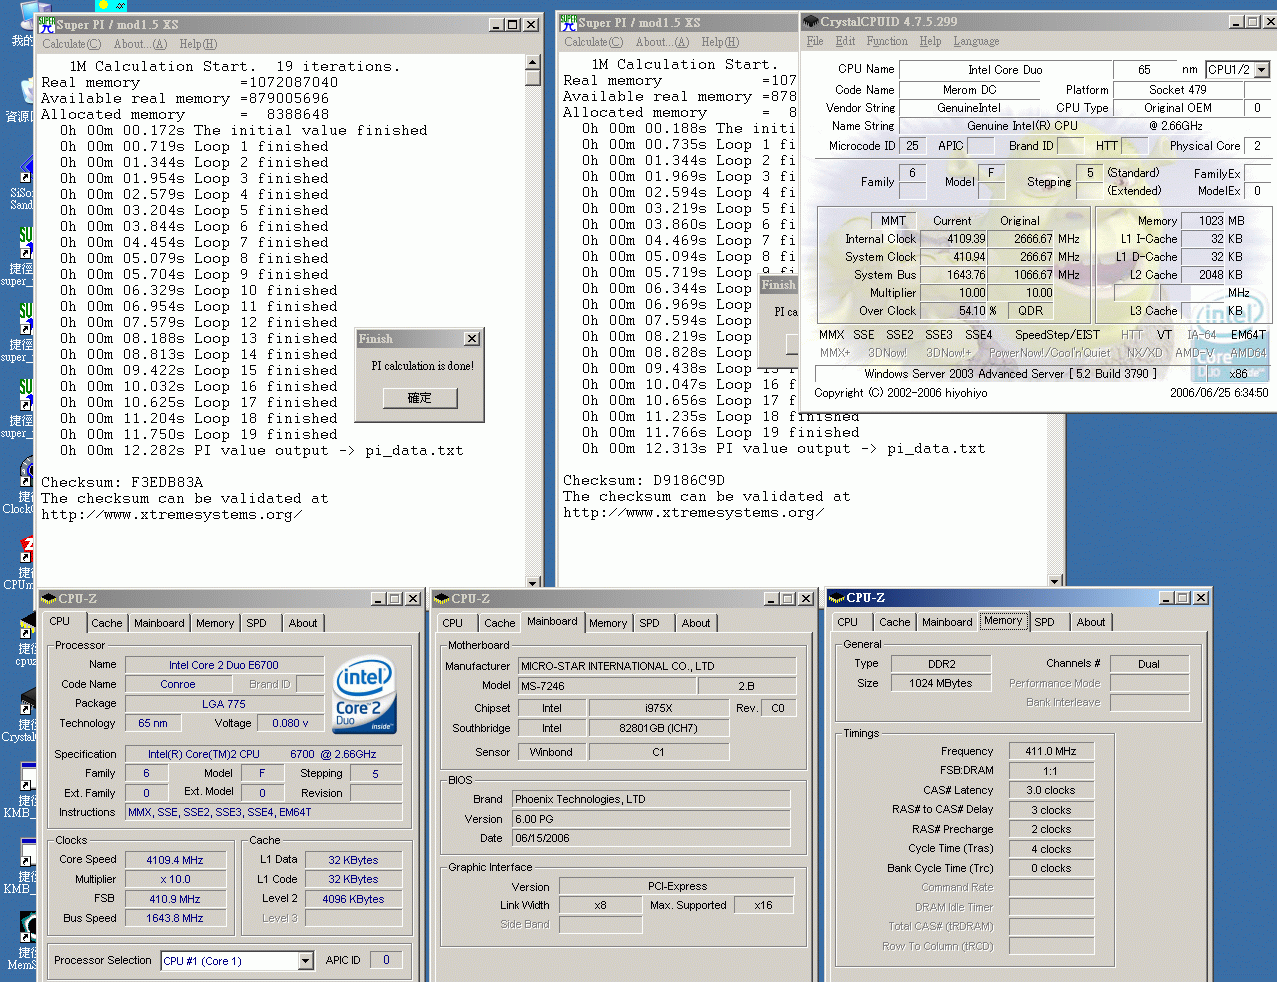1277x982 pixels.
Task: Select the Recycle Bin desktop icon
Action: coord(26,91)
